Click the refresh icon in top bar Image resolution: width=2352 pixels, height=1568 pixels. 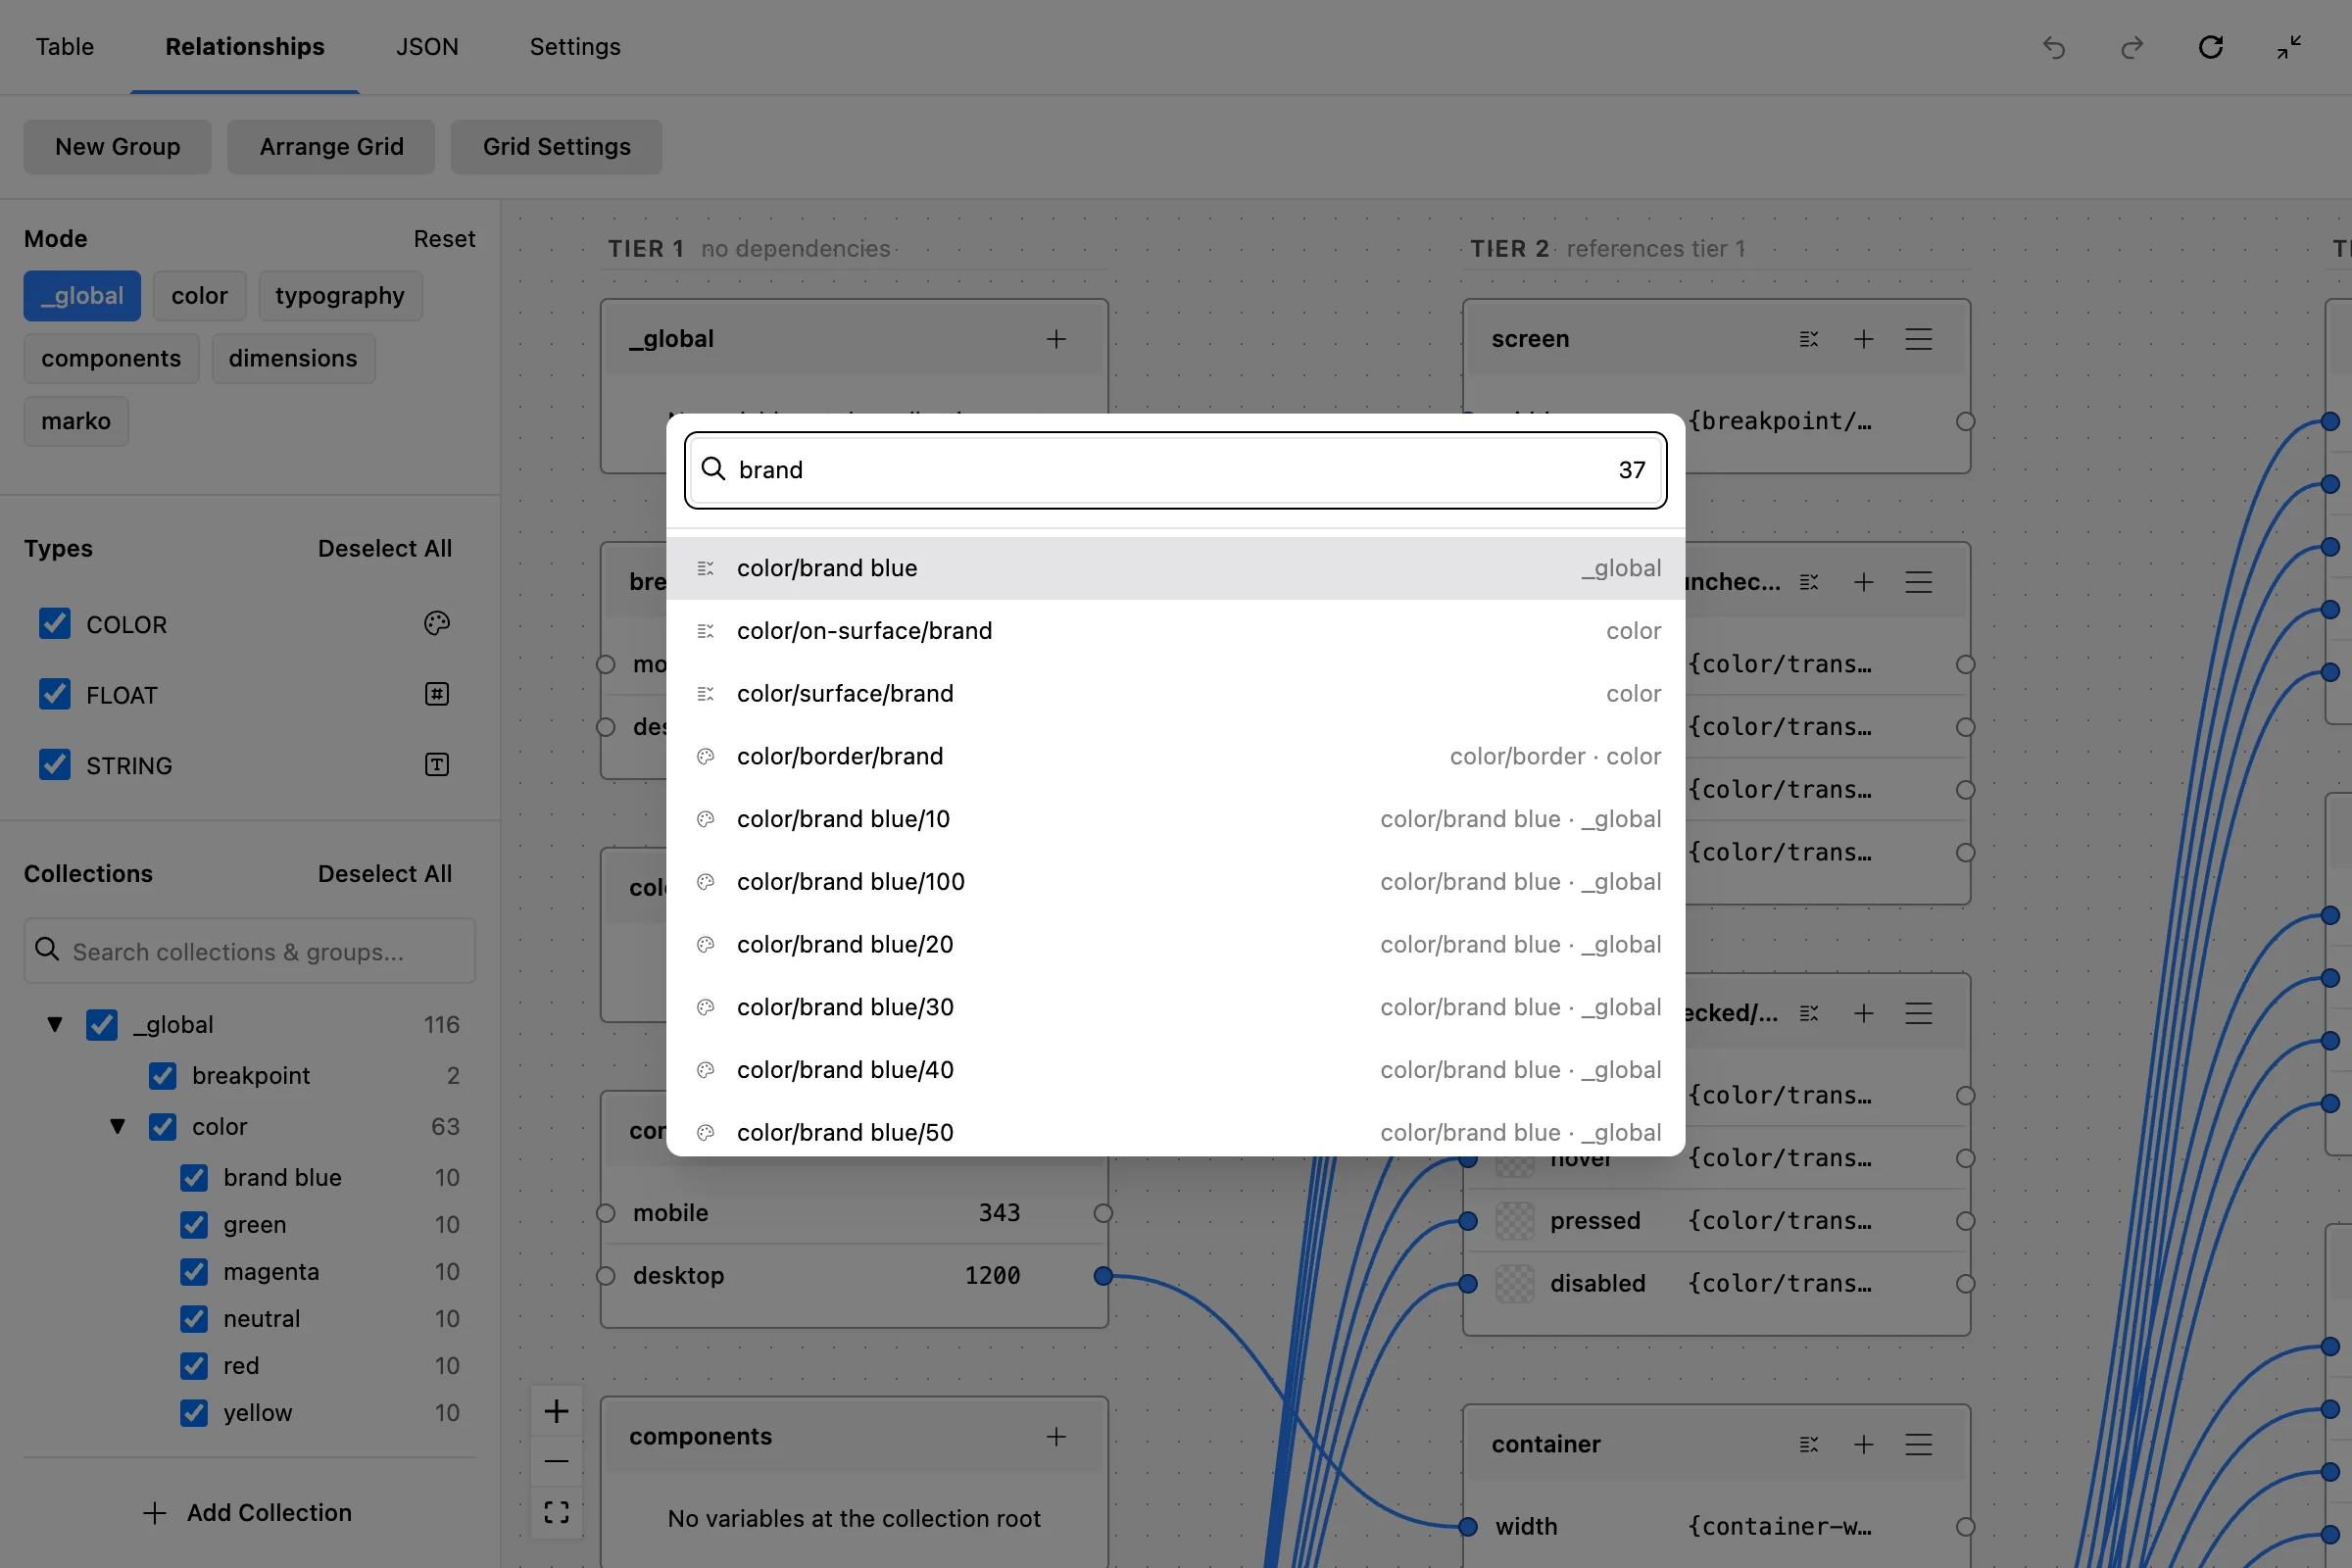(2210, 47)
